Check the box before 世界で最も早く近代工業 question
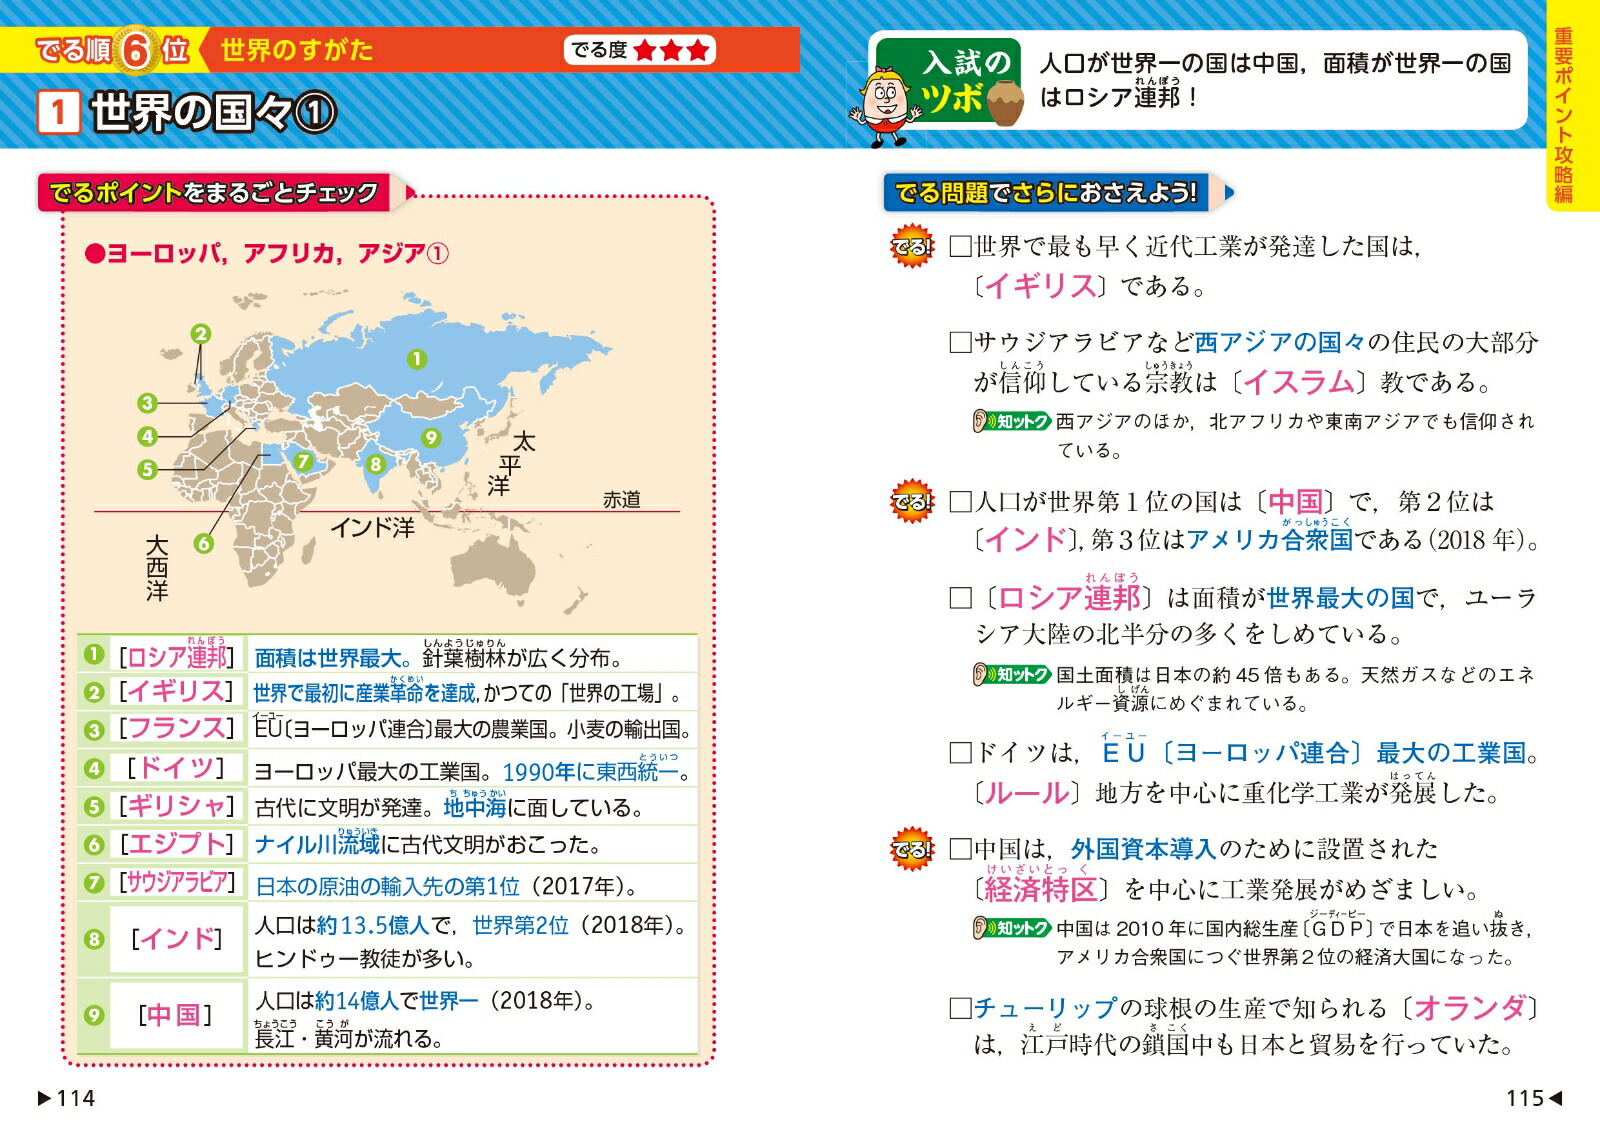Screen dimensions: 1600x1128 (960, 247)
